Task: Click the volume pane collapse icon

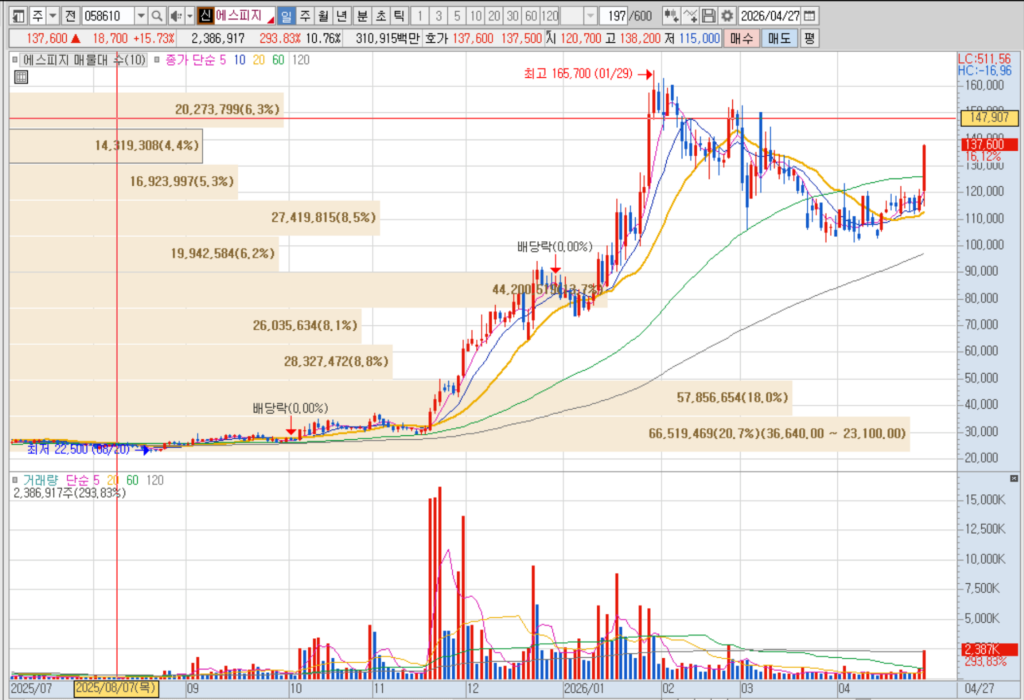Action: tap(1014, 479)
